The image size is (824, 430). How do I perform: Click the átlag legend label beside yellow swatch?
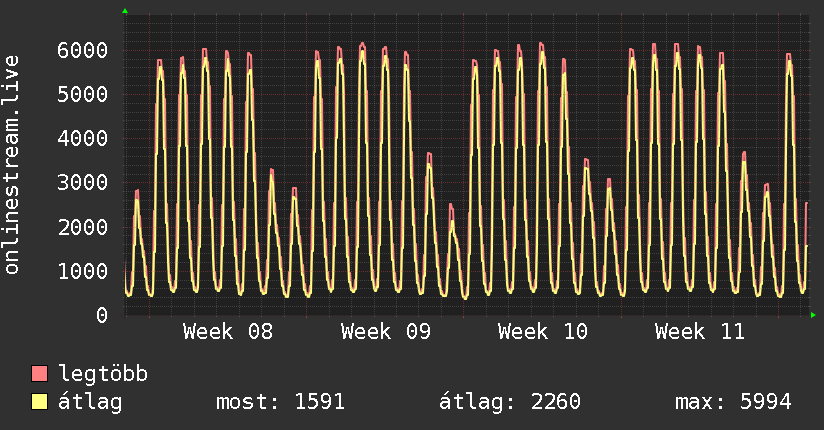90,403
